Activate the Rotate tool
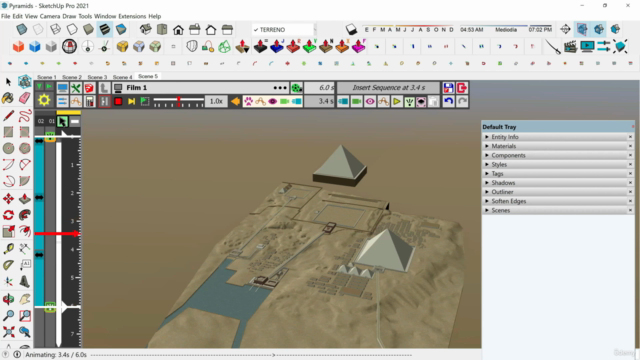 pyautogui.click(x=8, y=215)
